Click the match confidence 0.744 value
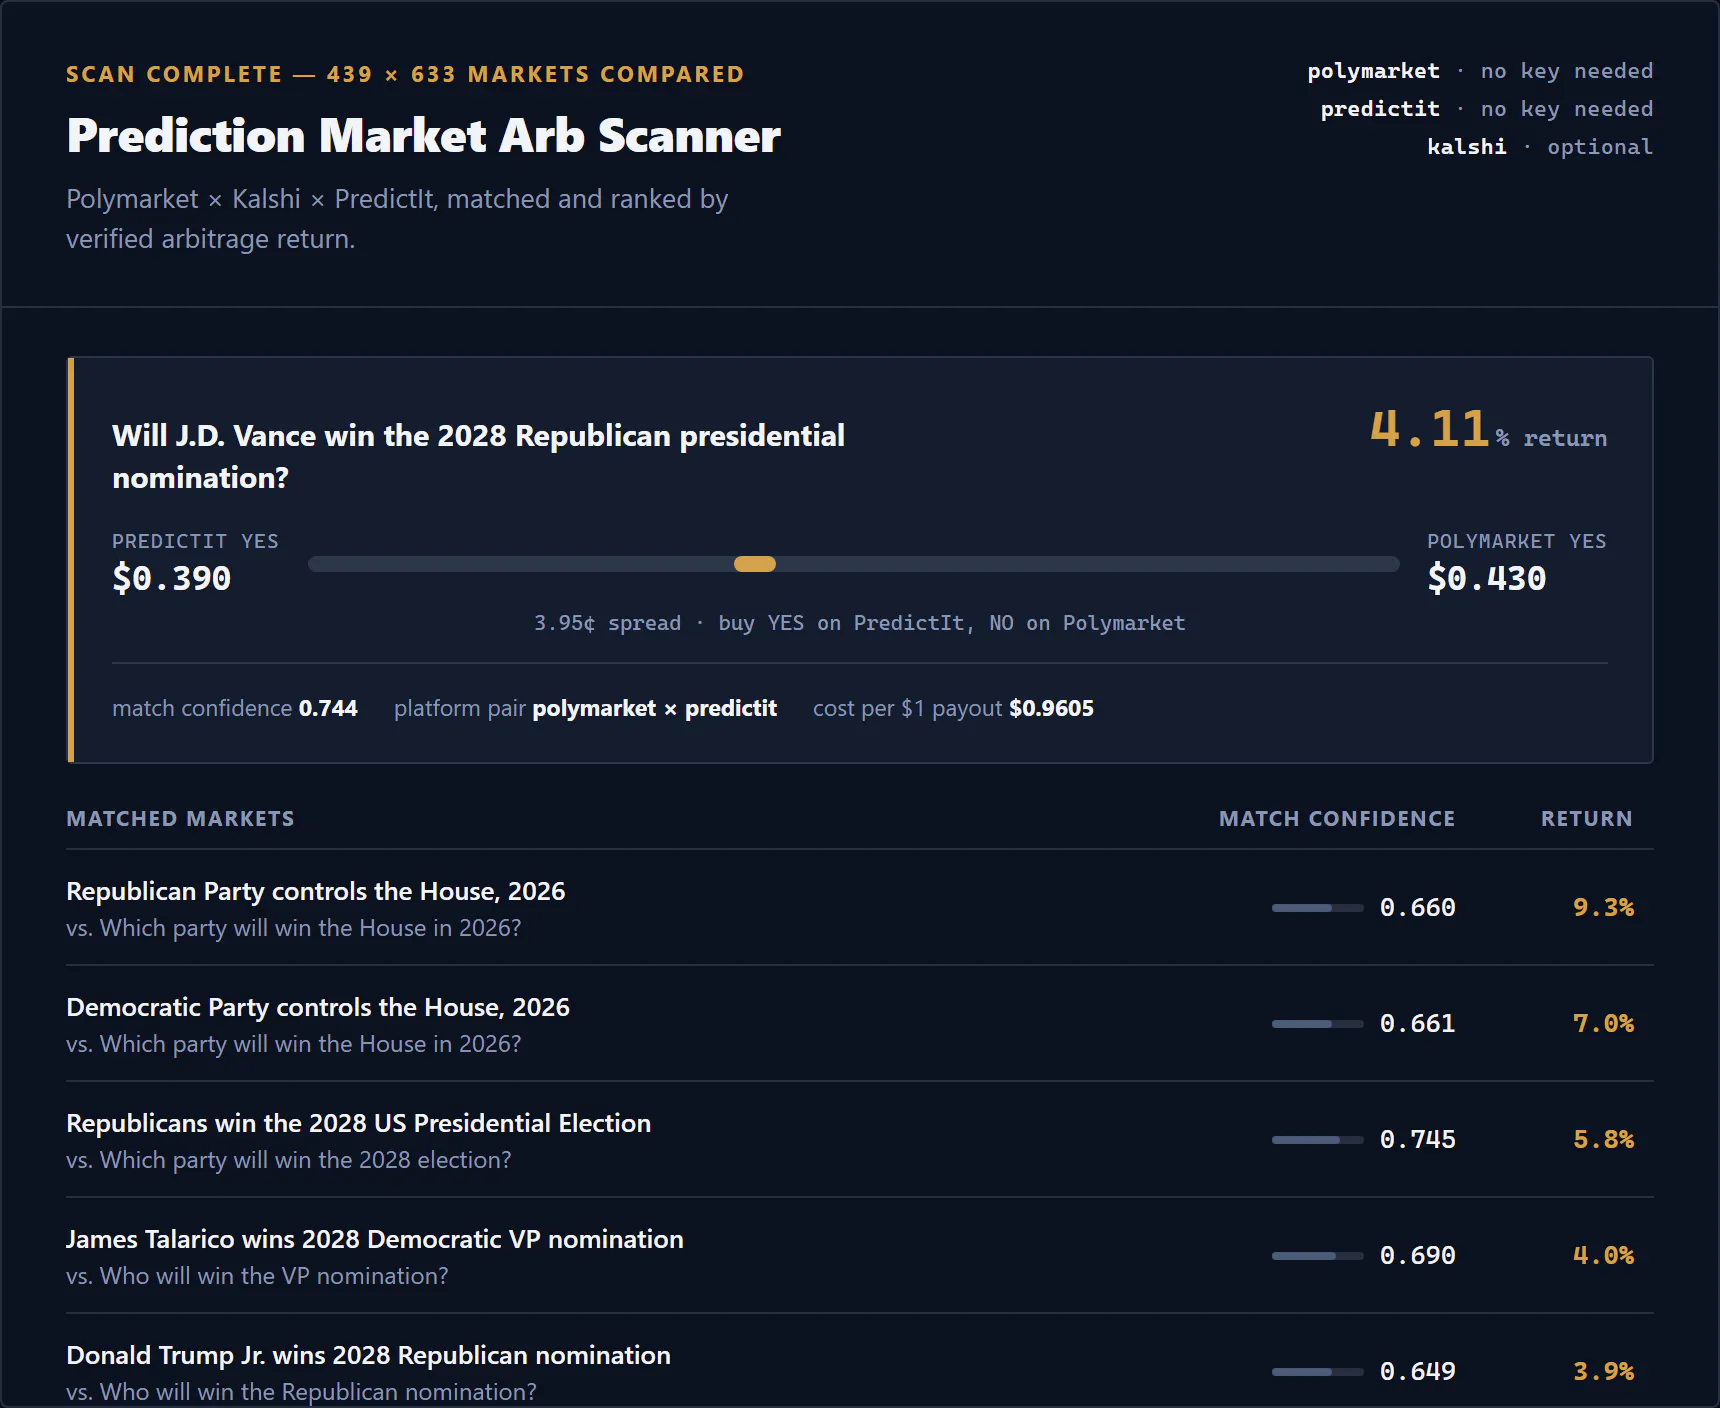The image size is (1720, 1408). 328,708
